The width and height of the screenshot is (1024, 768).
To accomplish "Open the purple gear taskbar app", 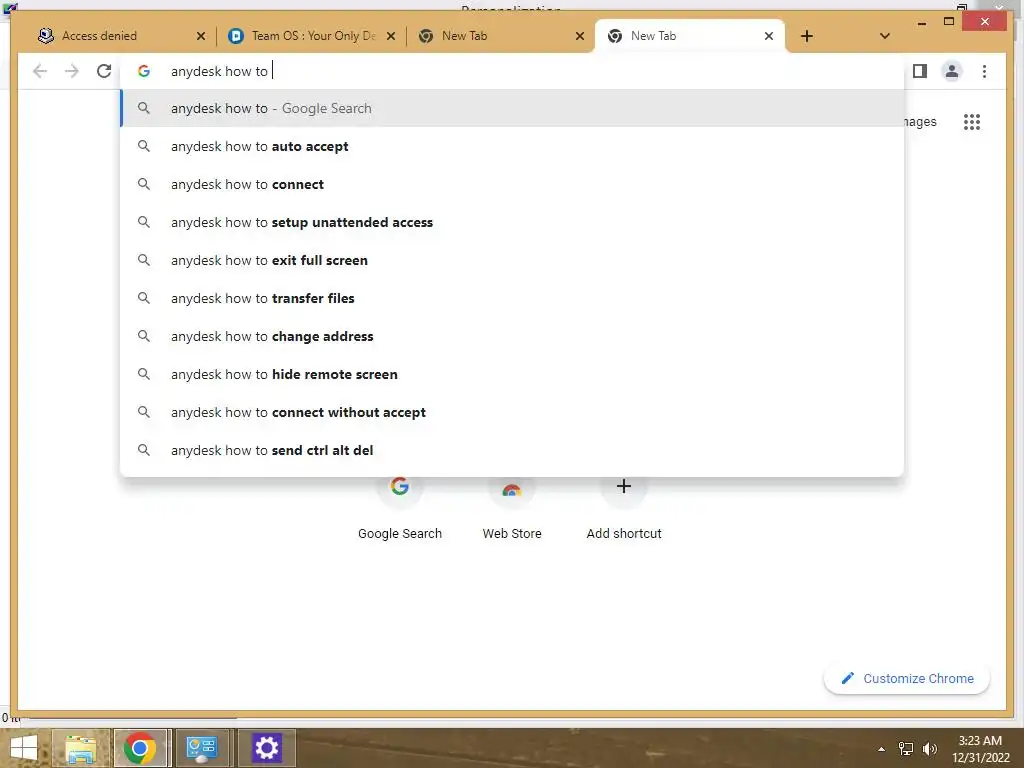I will (266, 748).
